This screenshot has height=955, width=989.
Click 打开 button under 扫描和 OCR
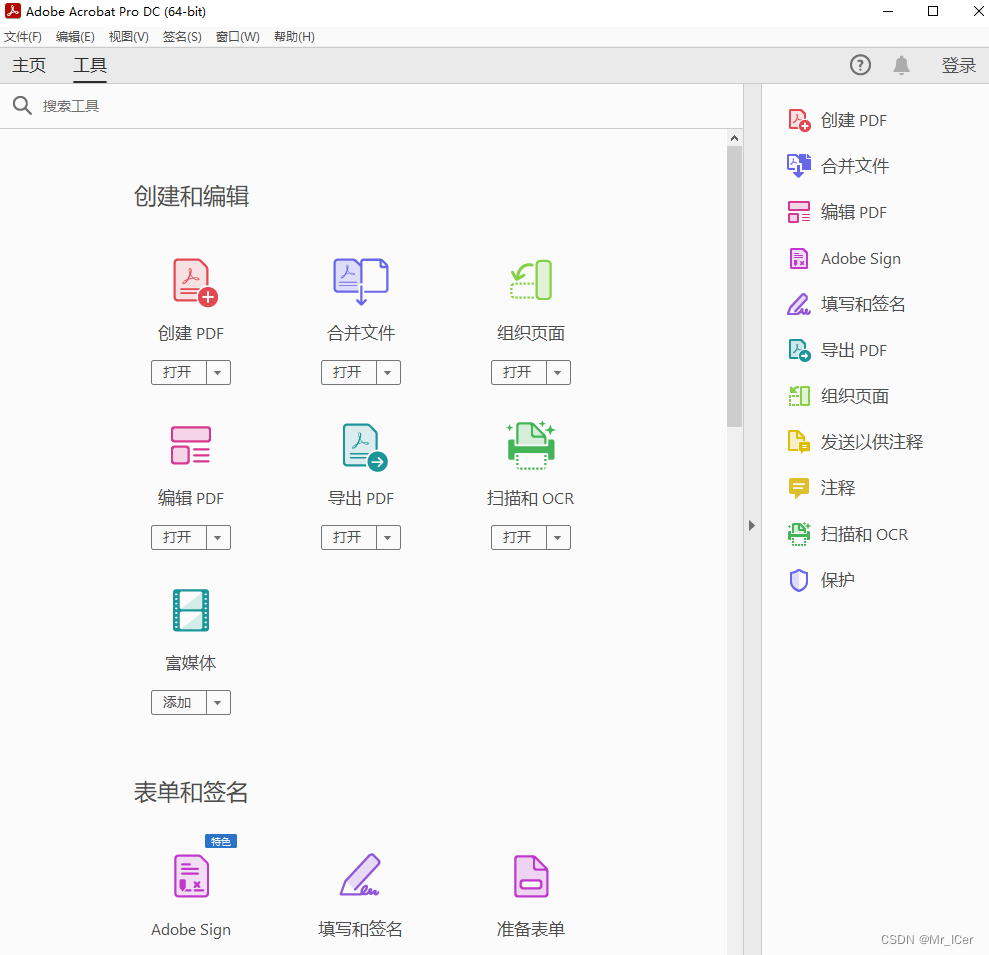[518, 537]
